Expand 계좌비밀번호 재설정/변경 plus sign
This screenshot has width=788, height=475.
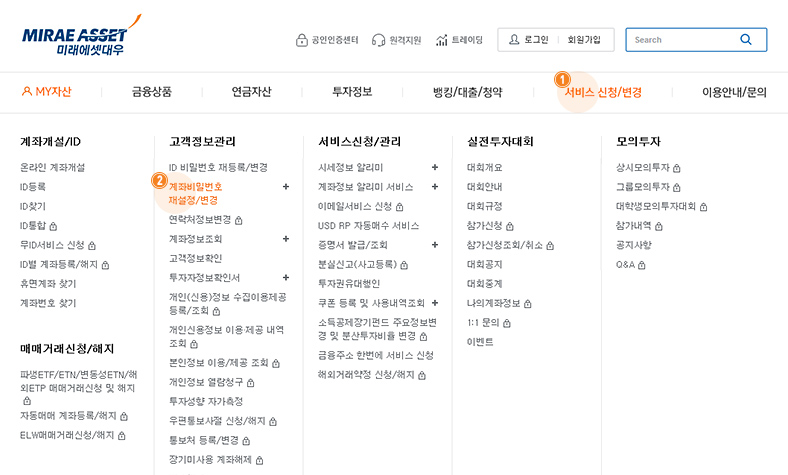tap(286, 187)
